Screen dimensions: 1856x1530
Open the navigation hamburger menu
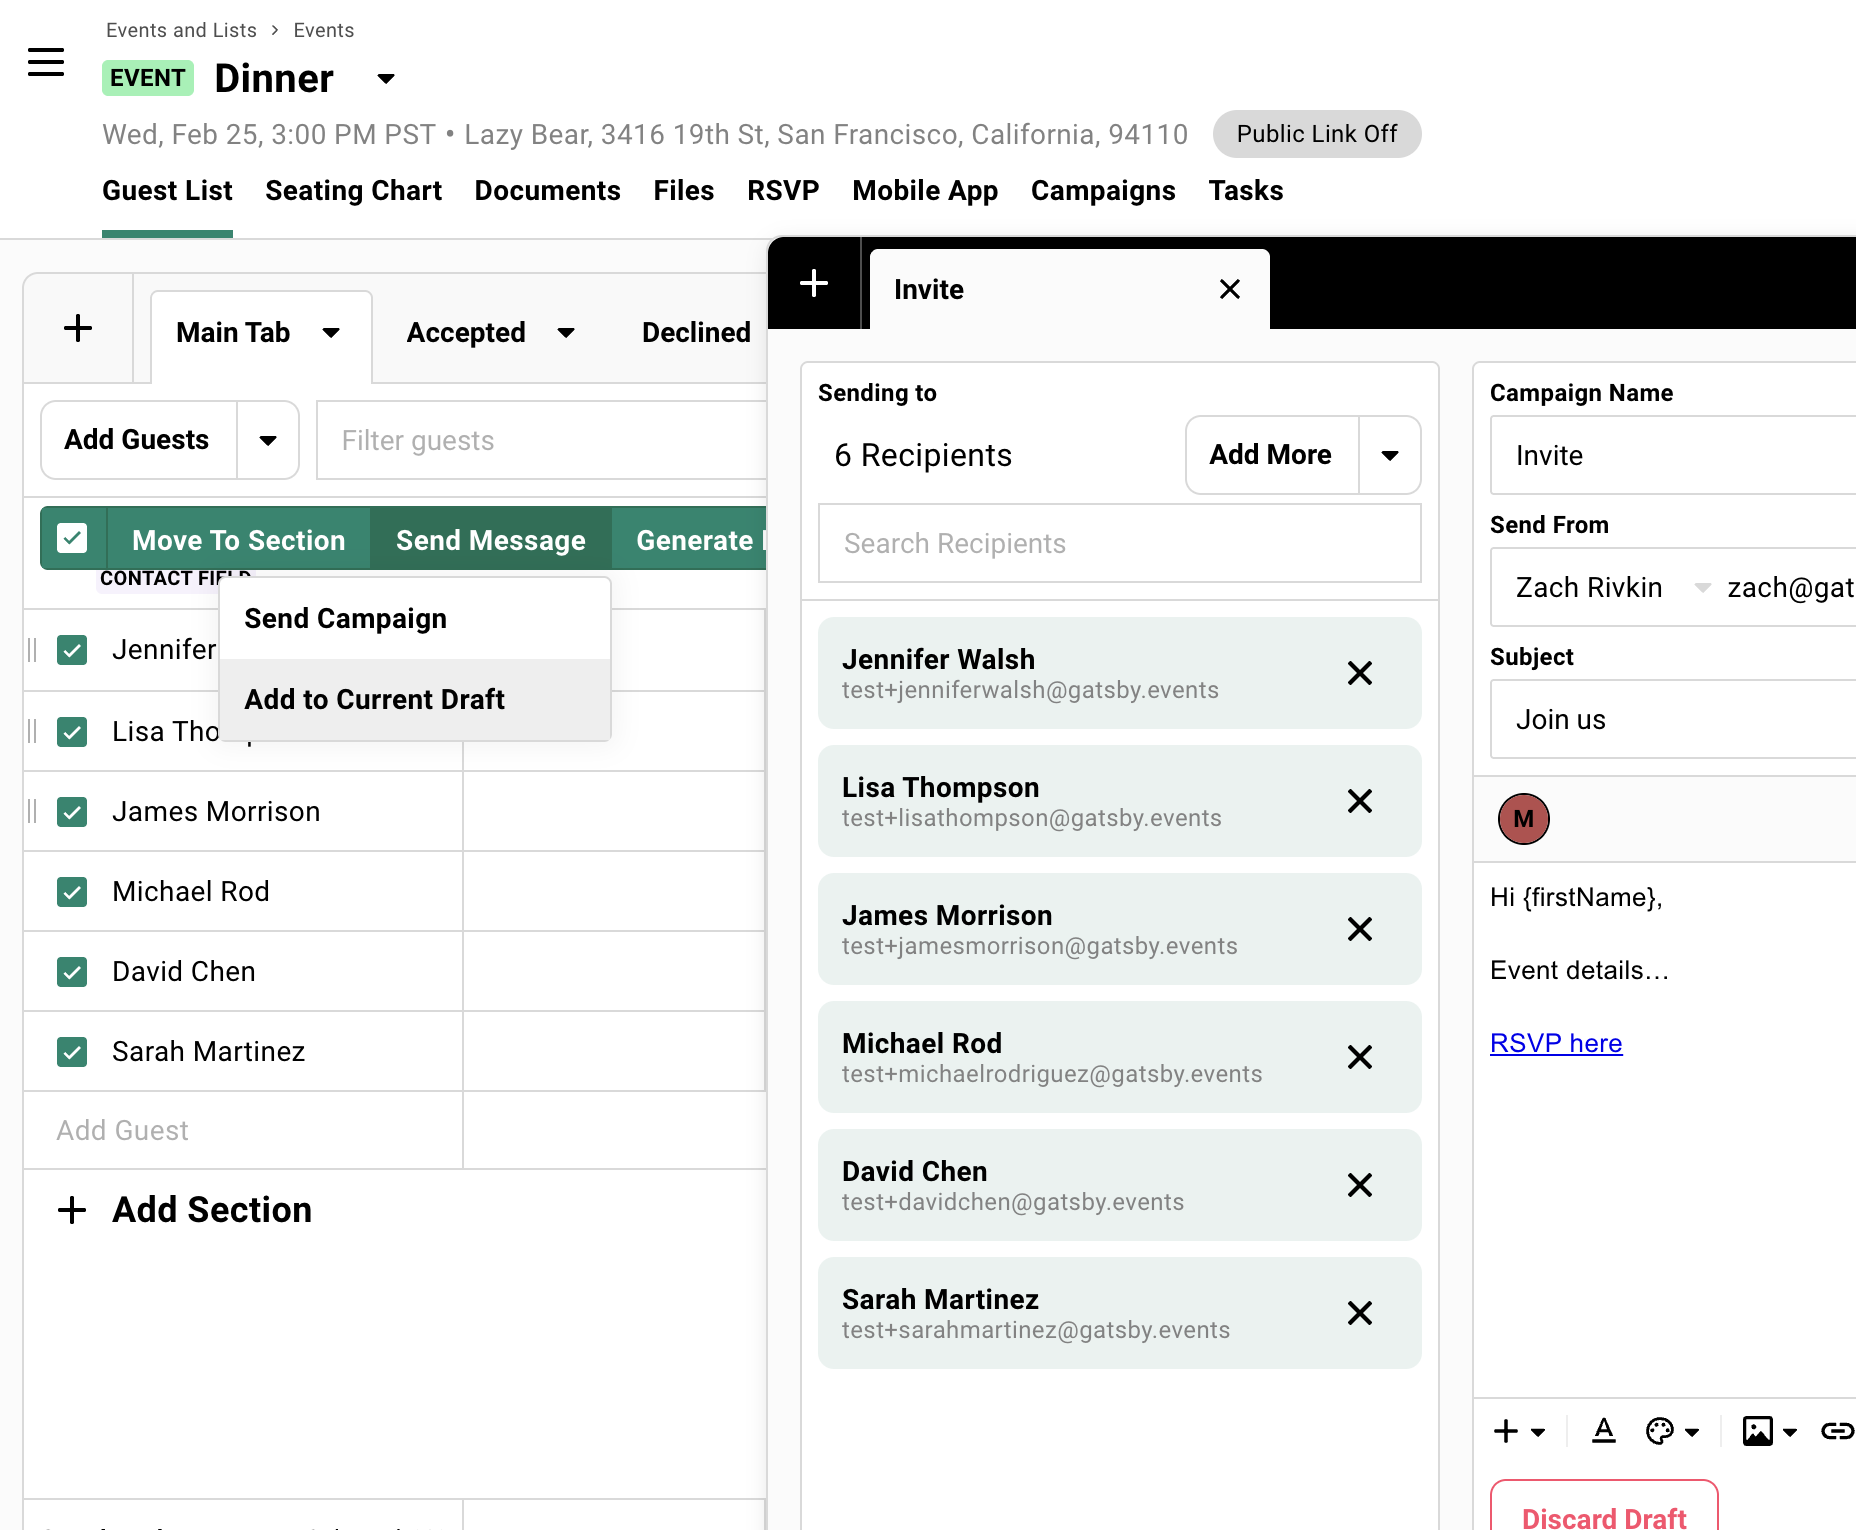click(x=46, y=62)
